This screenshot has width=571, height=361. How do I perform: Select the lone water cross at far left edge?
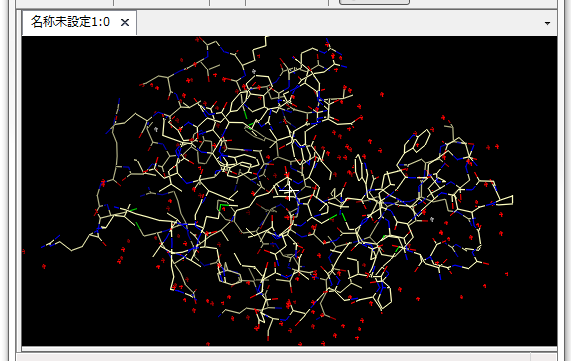tap(24, 251)
